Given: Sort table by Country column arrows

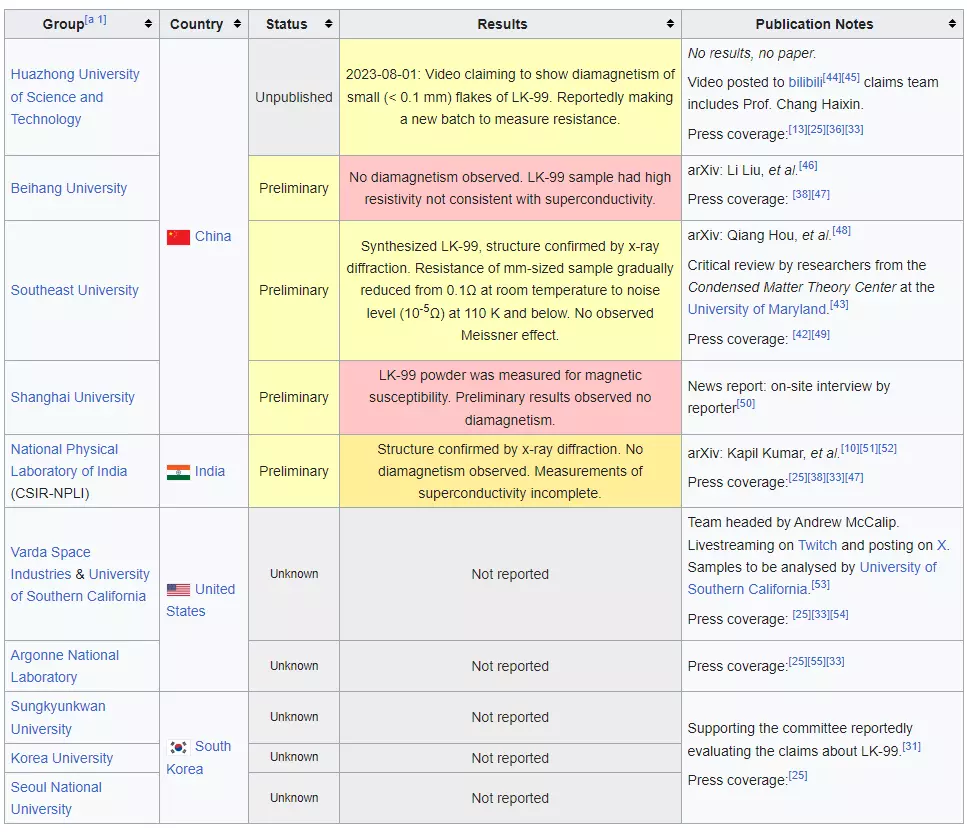Looking at the screenshot, I should coord(237,24).
